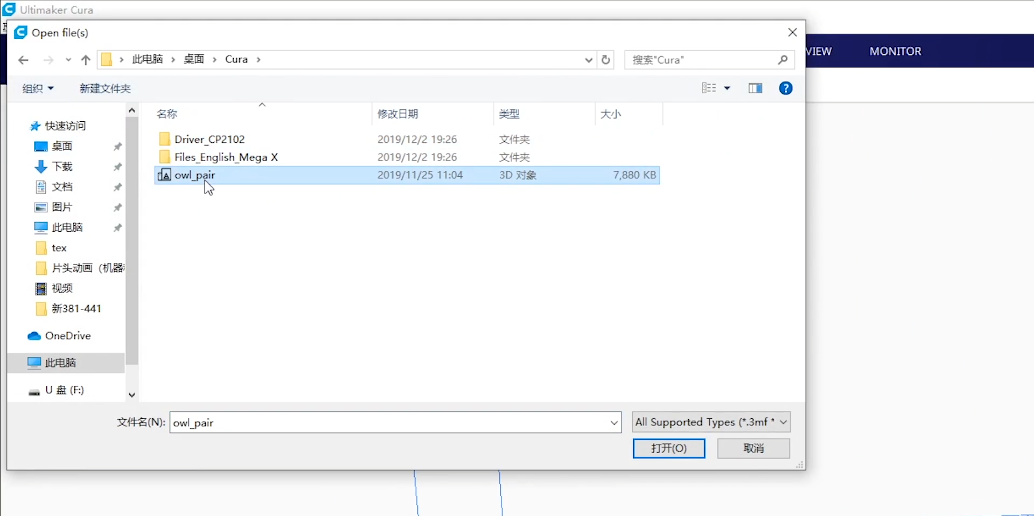Image resolution: width=1035 pixels, height=516 pixels.
Task: Sort by 大小 column header
Action: click(629, 114)
